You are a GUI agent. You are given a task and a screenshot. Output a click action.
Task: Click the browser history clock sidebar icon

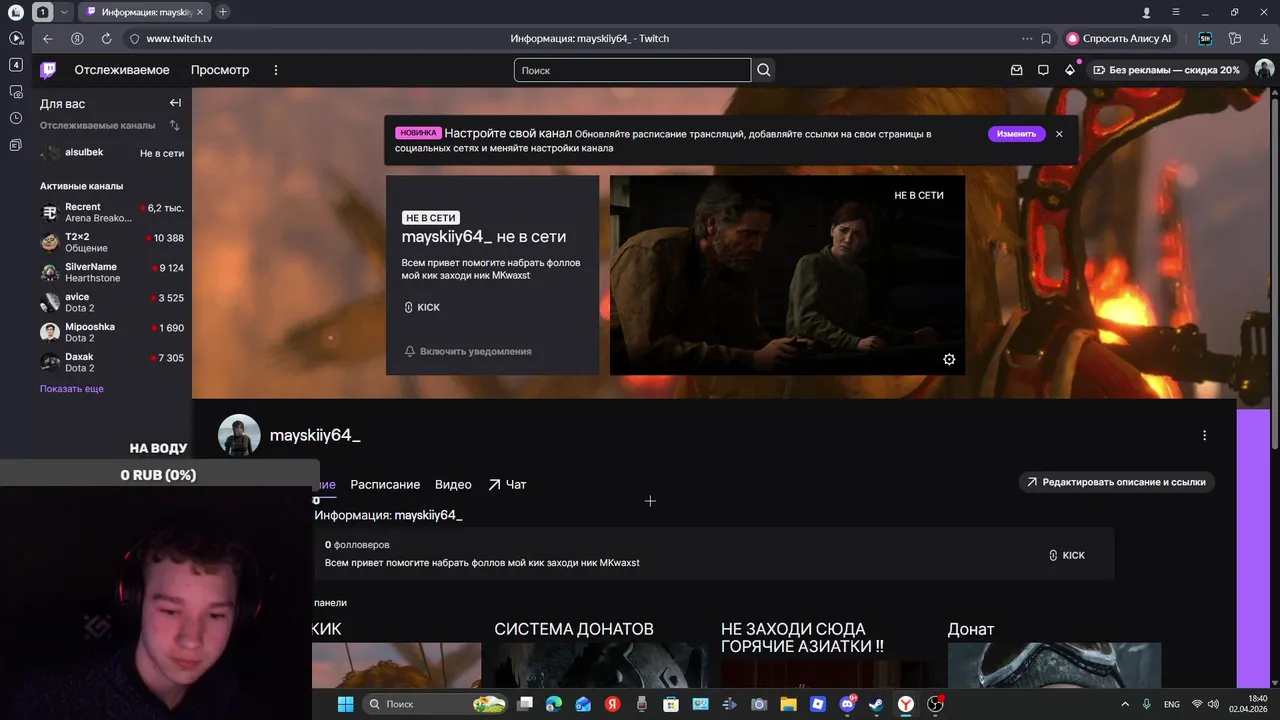coord(15,118)
